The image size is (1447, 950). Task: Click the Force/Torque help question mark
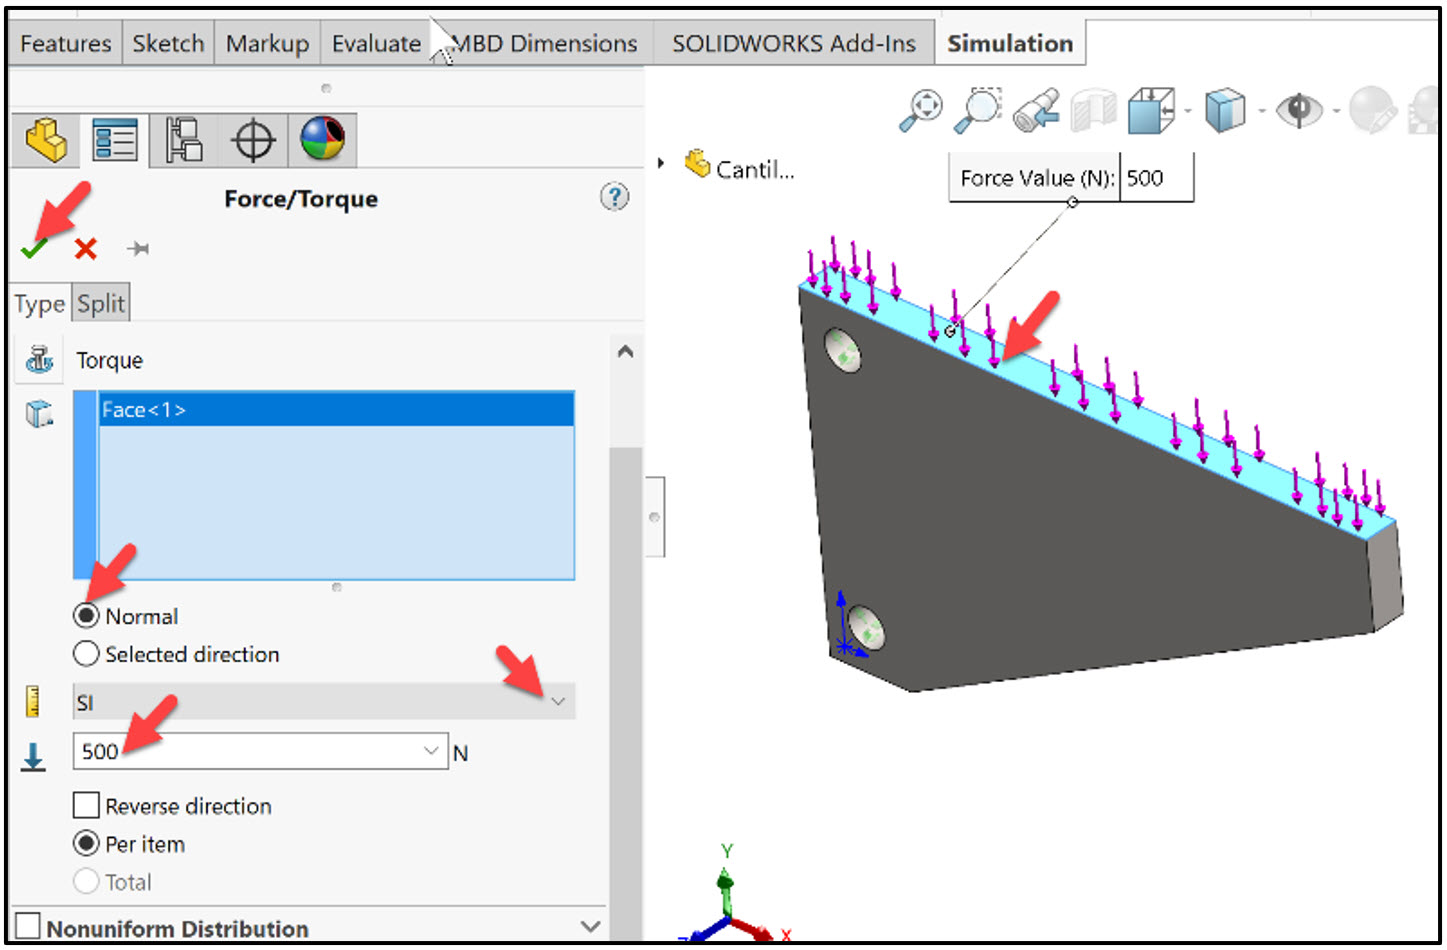tap(614, 198)
